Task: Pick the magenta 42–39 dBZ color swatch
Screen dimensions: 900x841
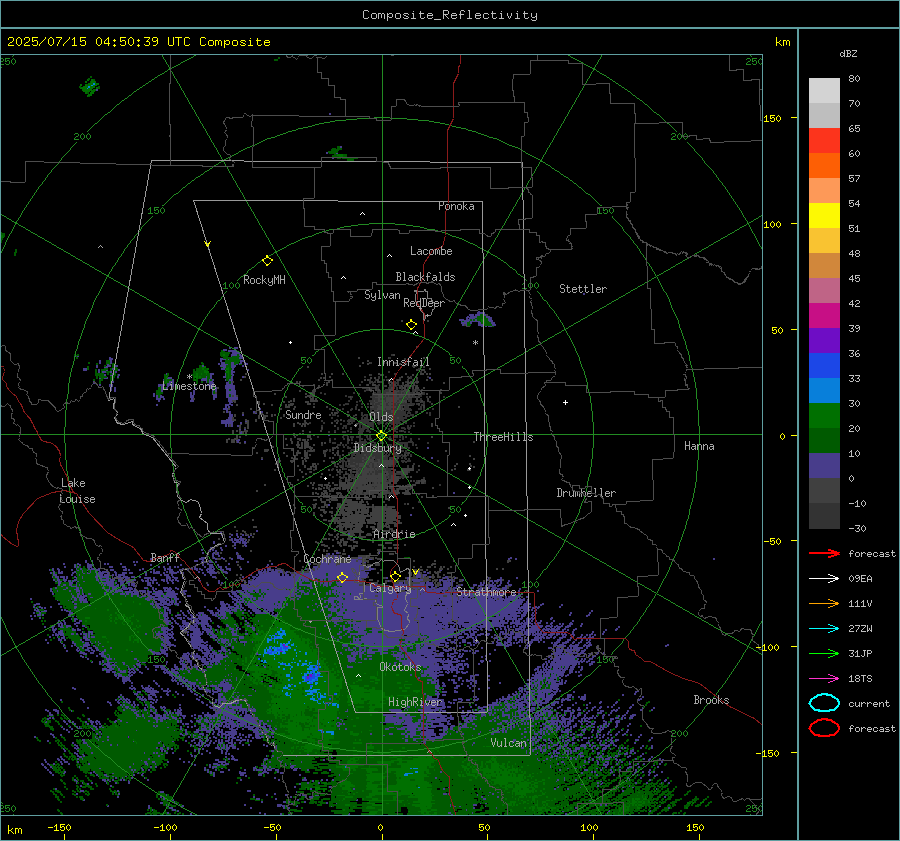Action: click(x=824, y=316)
